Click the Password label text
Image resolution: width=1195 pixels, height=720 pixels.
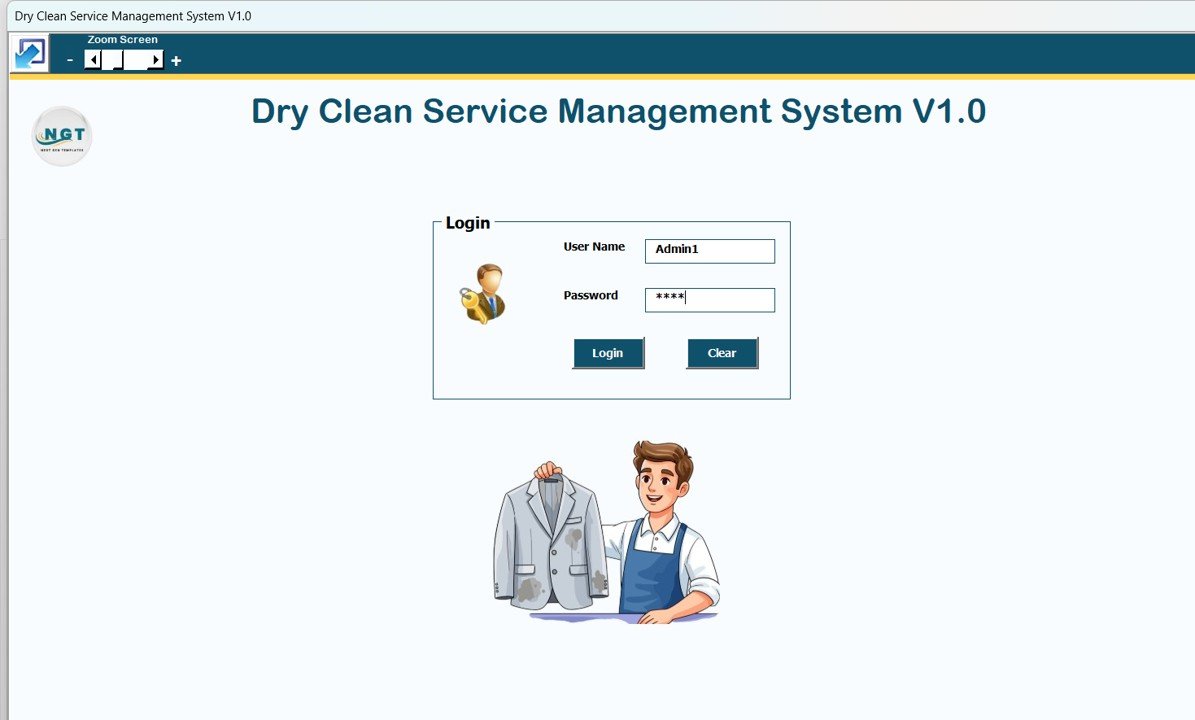[x=590, y=296]
